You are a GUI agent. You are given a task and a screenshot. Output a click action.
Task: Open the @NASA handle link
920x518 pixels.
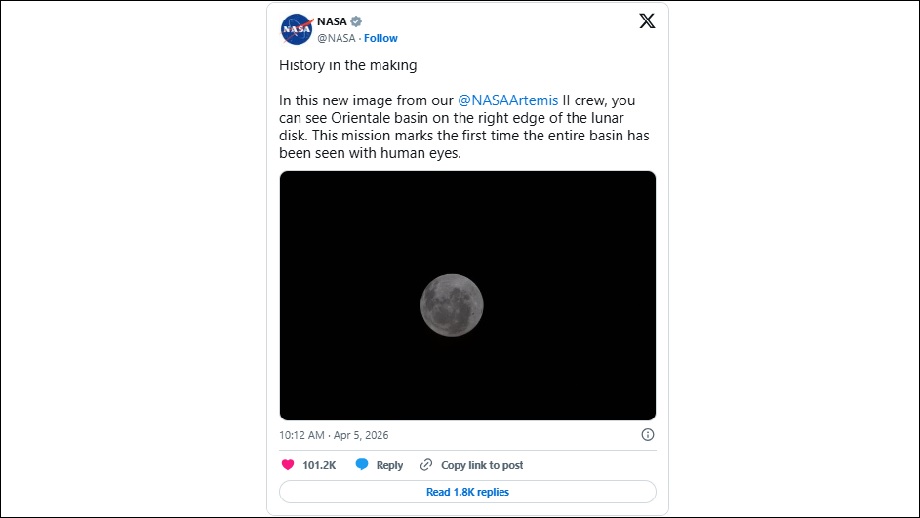tap(334, 38)
